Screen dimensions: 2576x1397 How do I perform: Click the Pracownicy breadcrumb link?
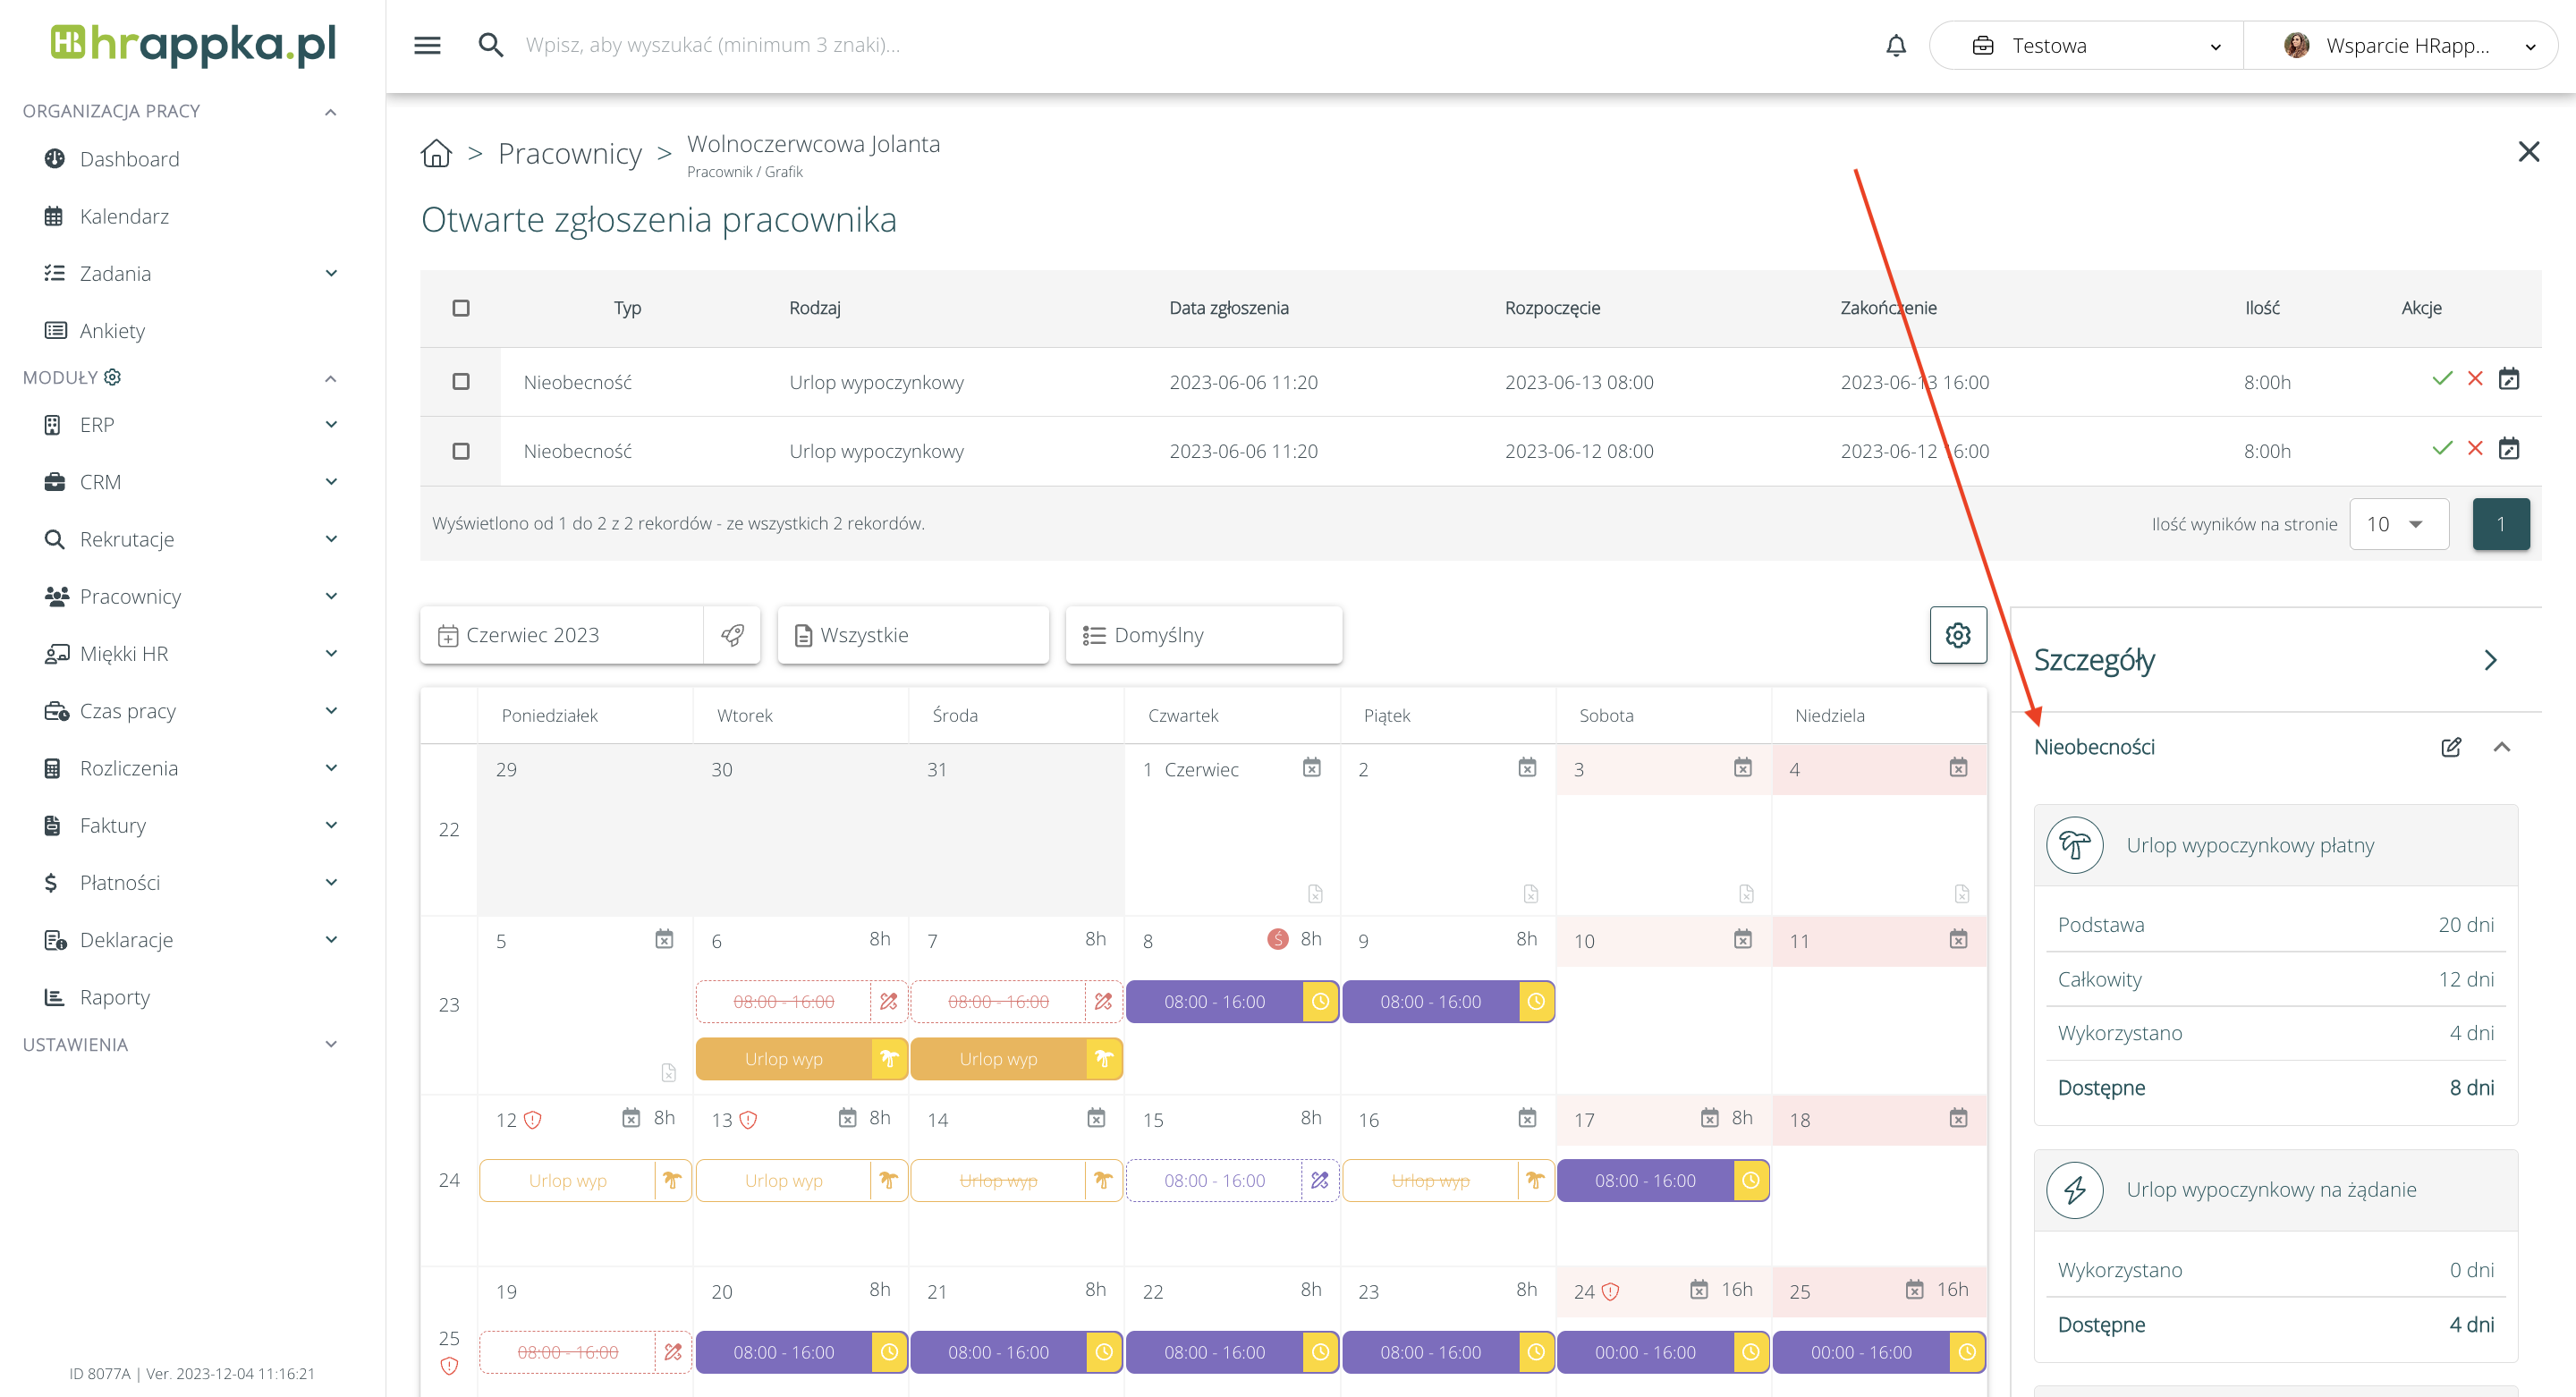click(569, 153)
